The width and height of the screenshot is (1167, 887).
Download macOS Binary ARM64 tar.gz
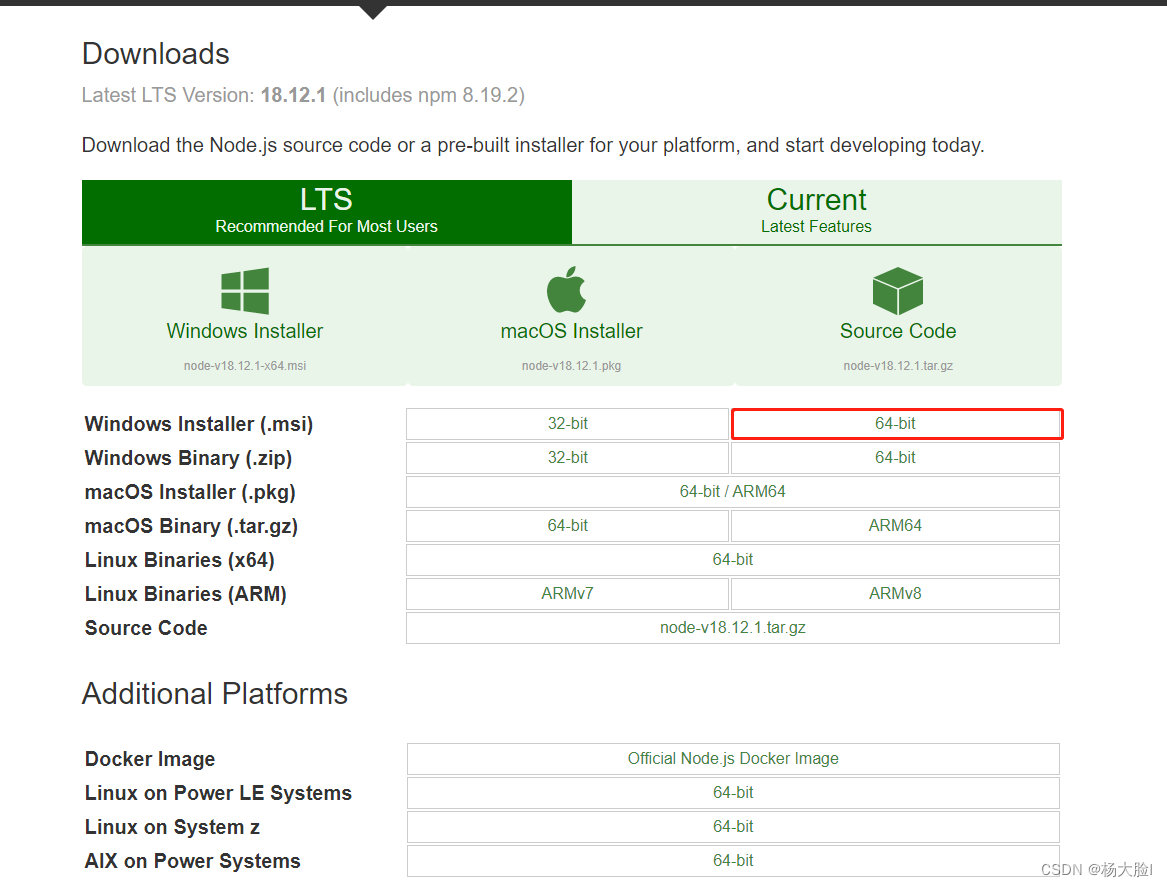(895, 525)
